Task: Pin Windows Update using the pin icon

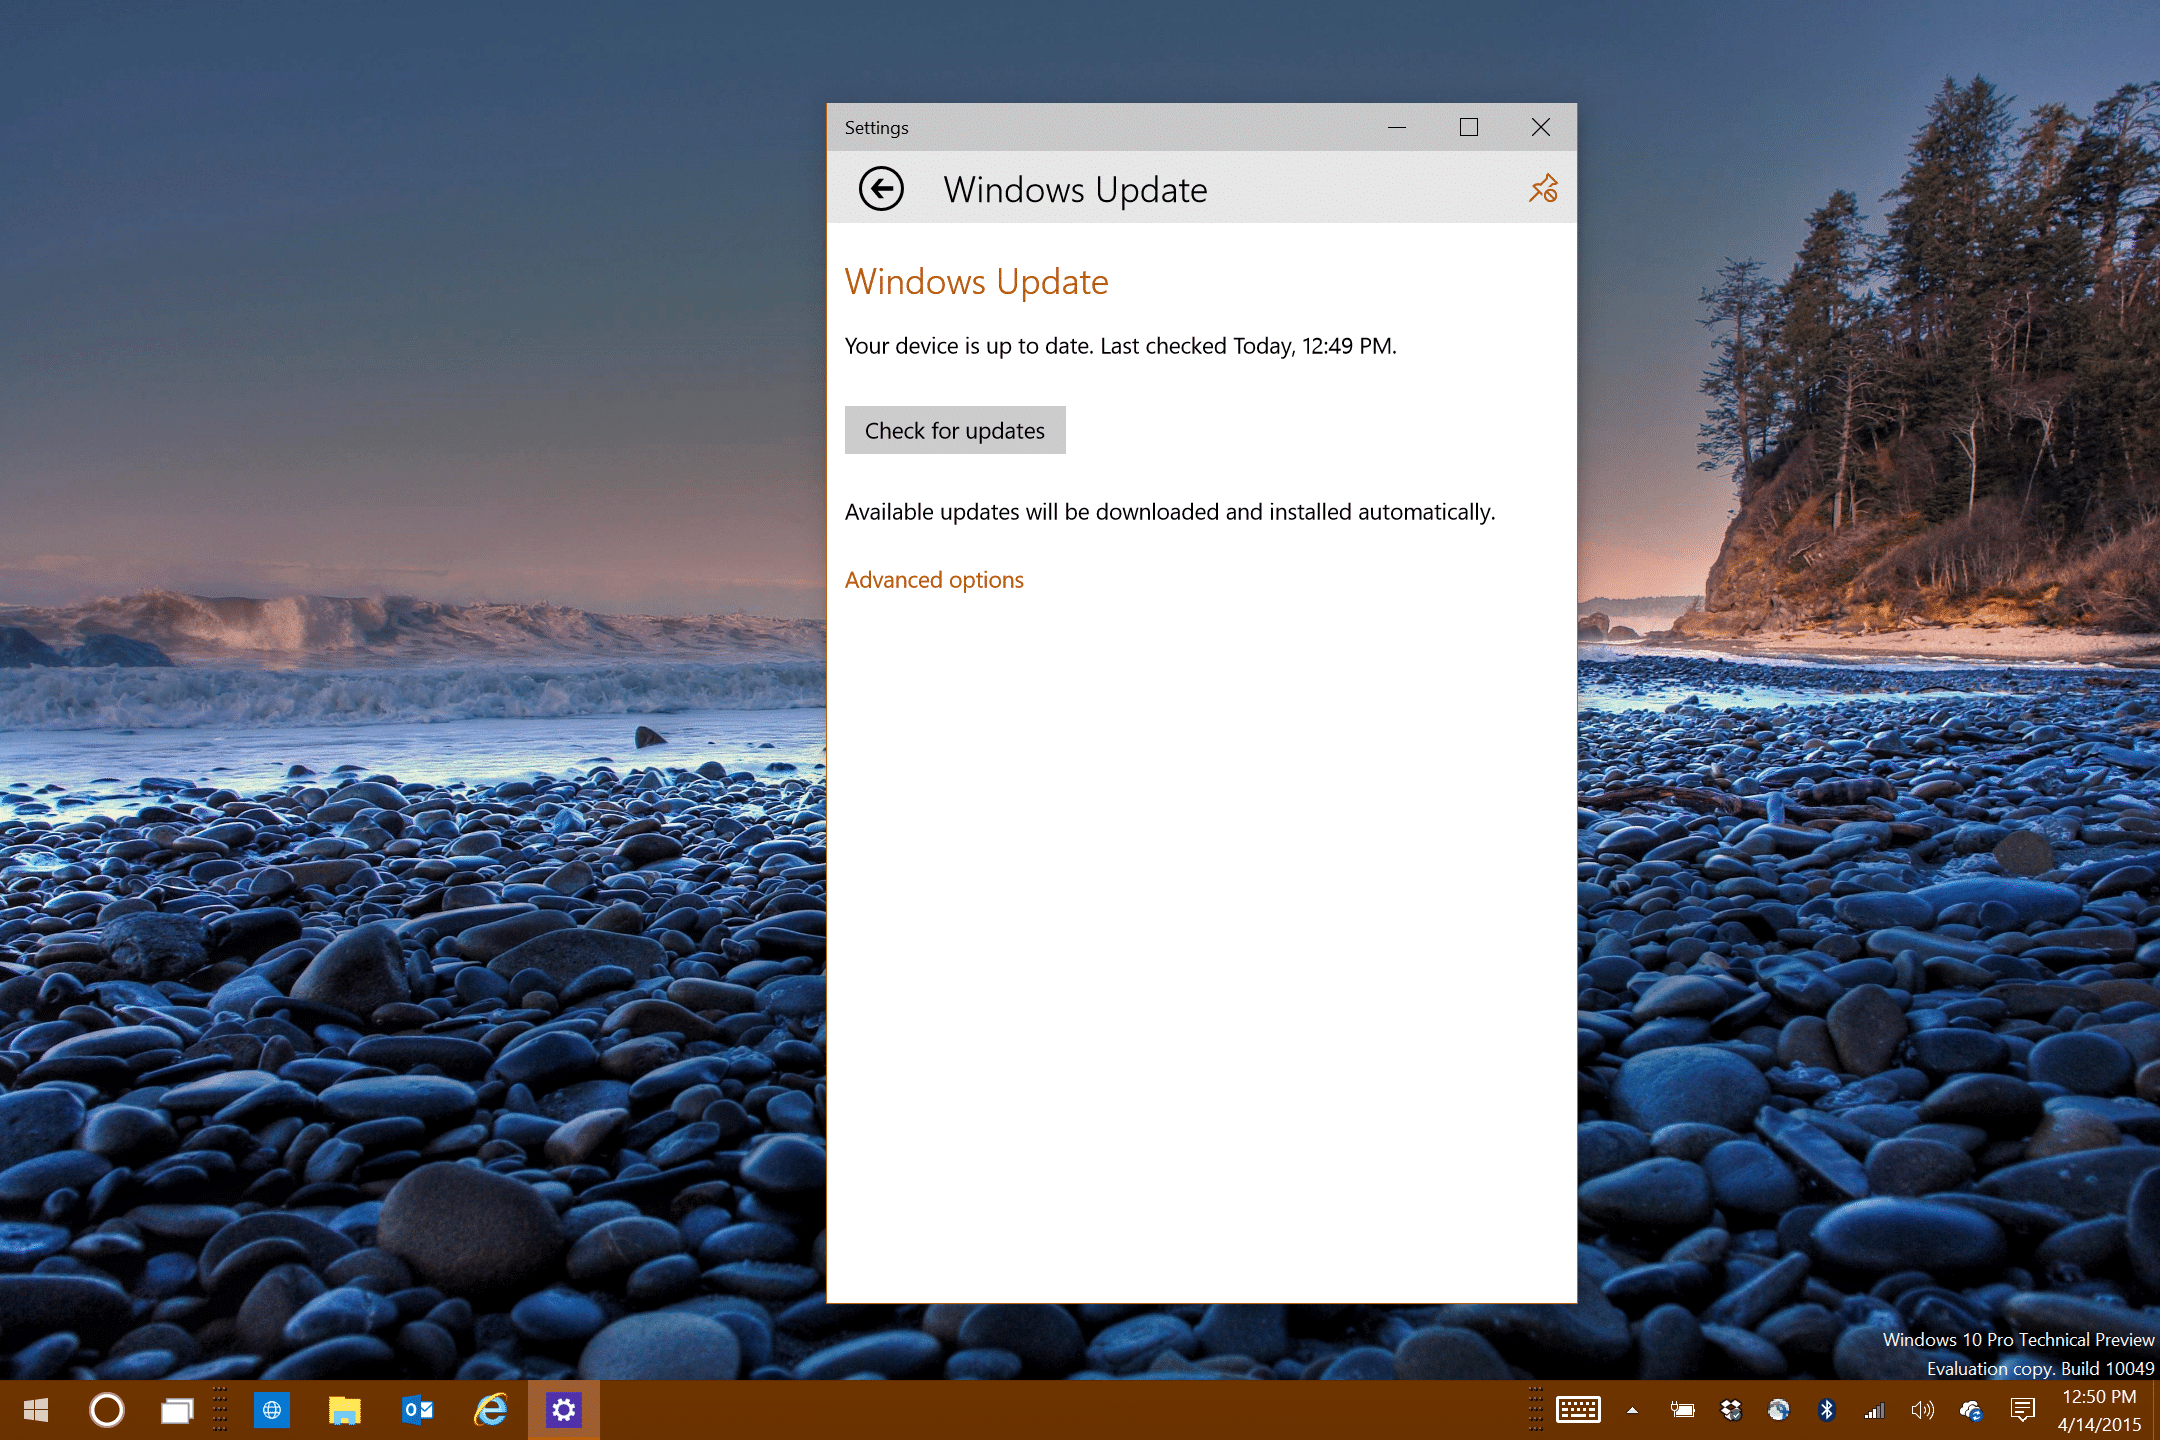Action: coord(1543,188)
